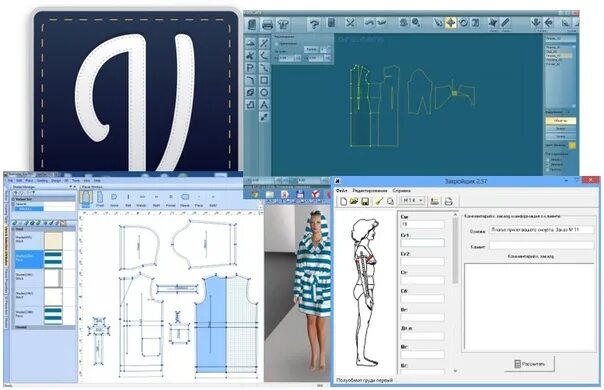Click the down arrow of measurements scrollbar
This screenshot has width=604, height=390.
coord(455,371)
